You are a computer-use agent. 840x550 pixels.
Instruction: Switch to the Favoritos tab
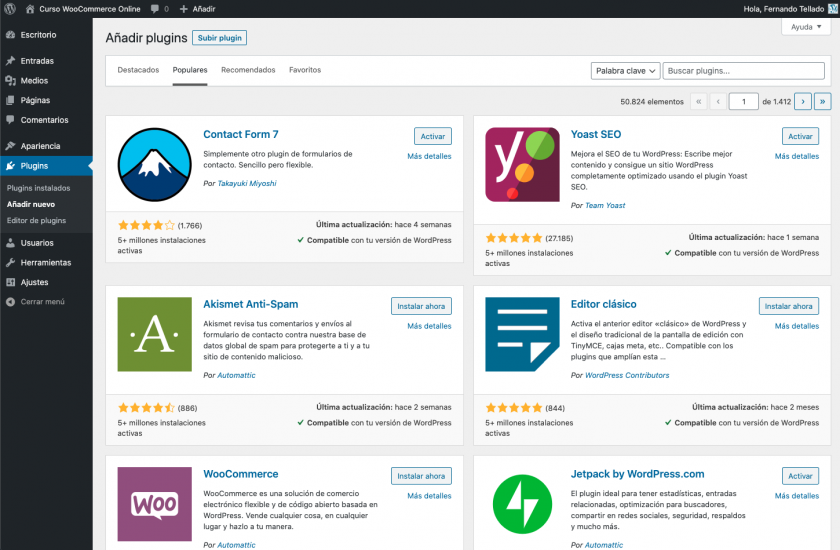[x=305, y=70]
